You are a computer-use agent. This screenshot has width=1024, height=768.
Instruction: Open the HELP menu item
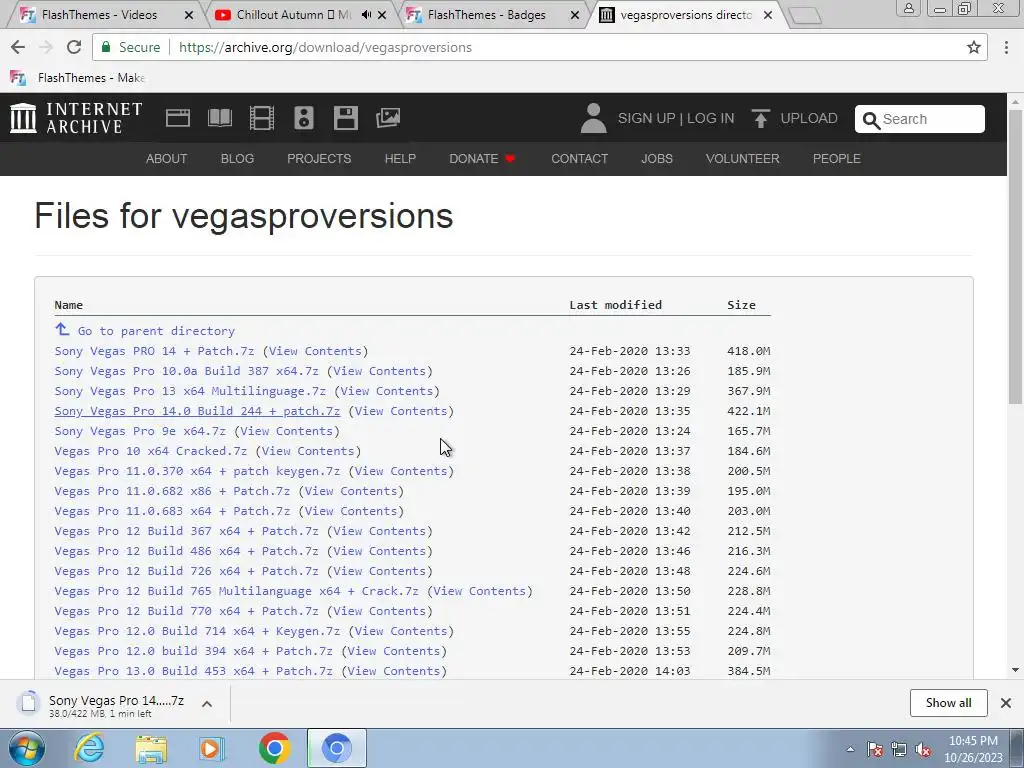(400, 159)
